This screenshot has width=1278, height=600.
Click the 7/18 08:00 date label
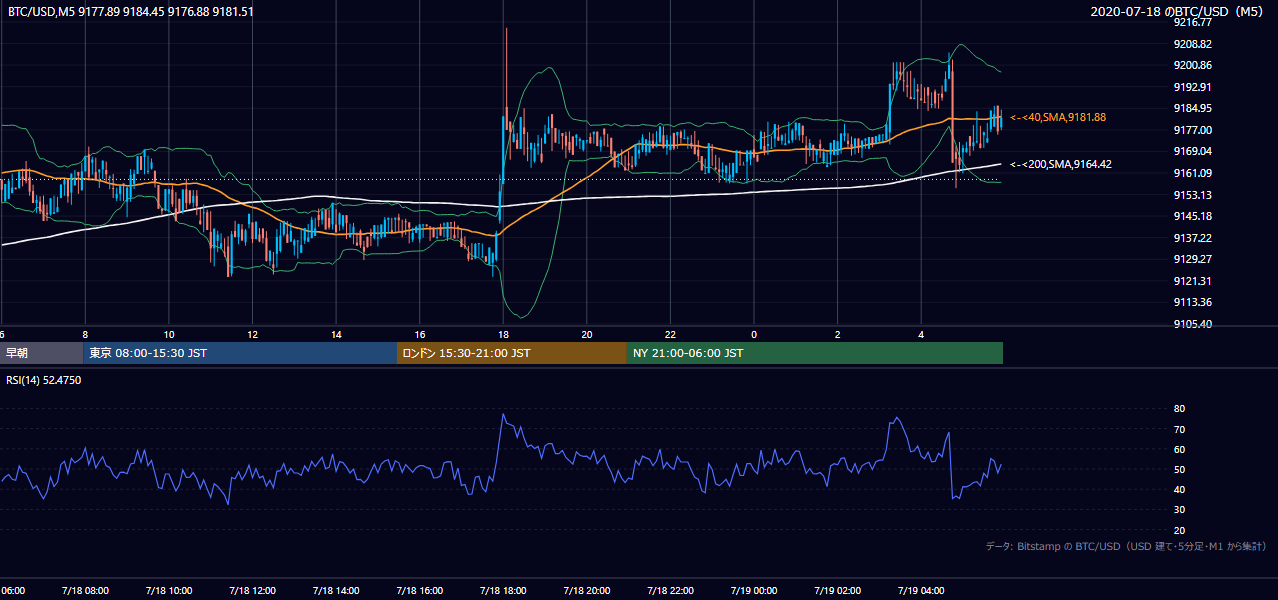(x=85, y=591)
